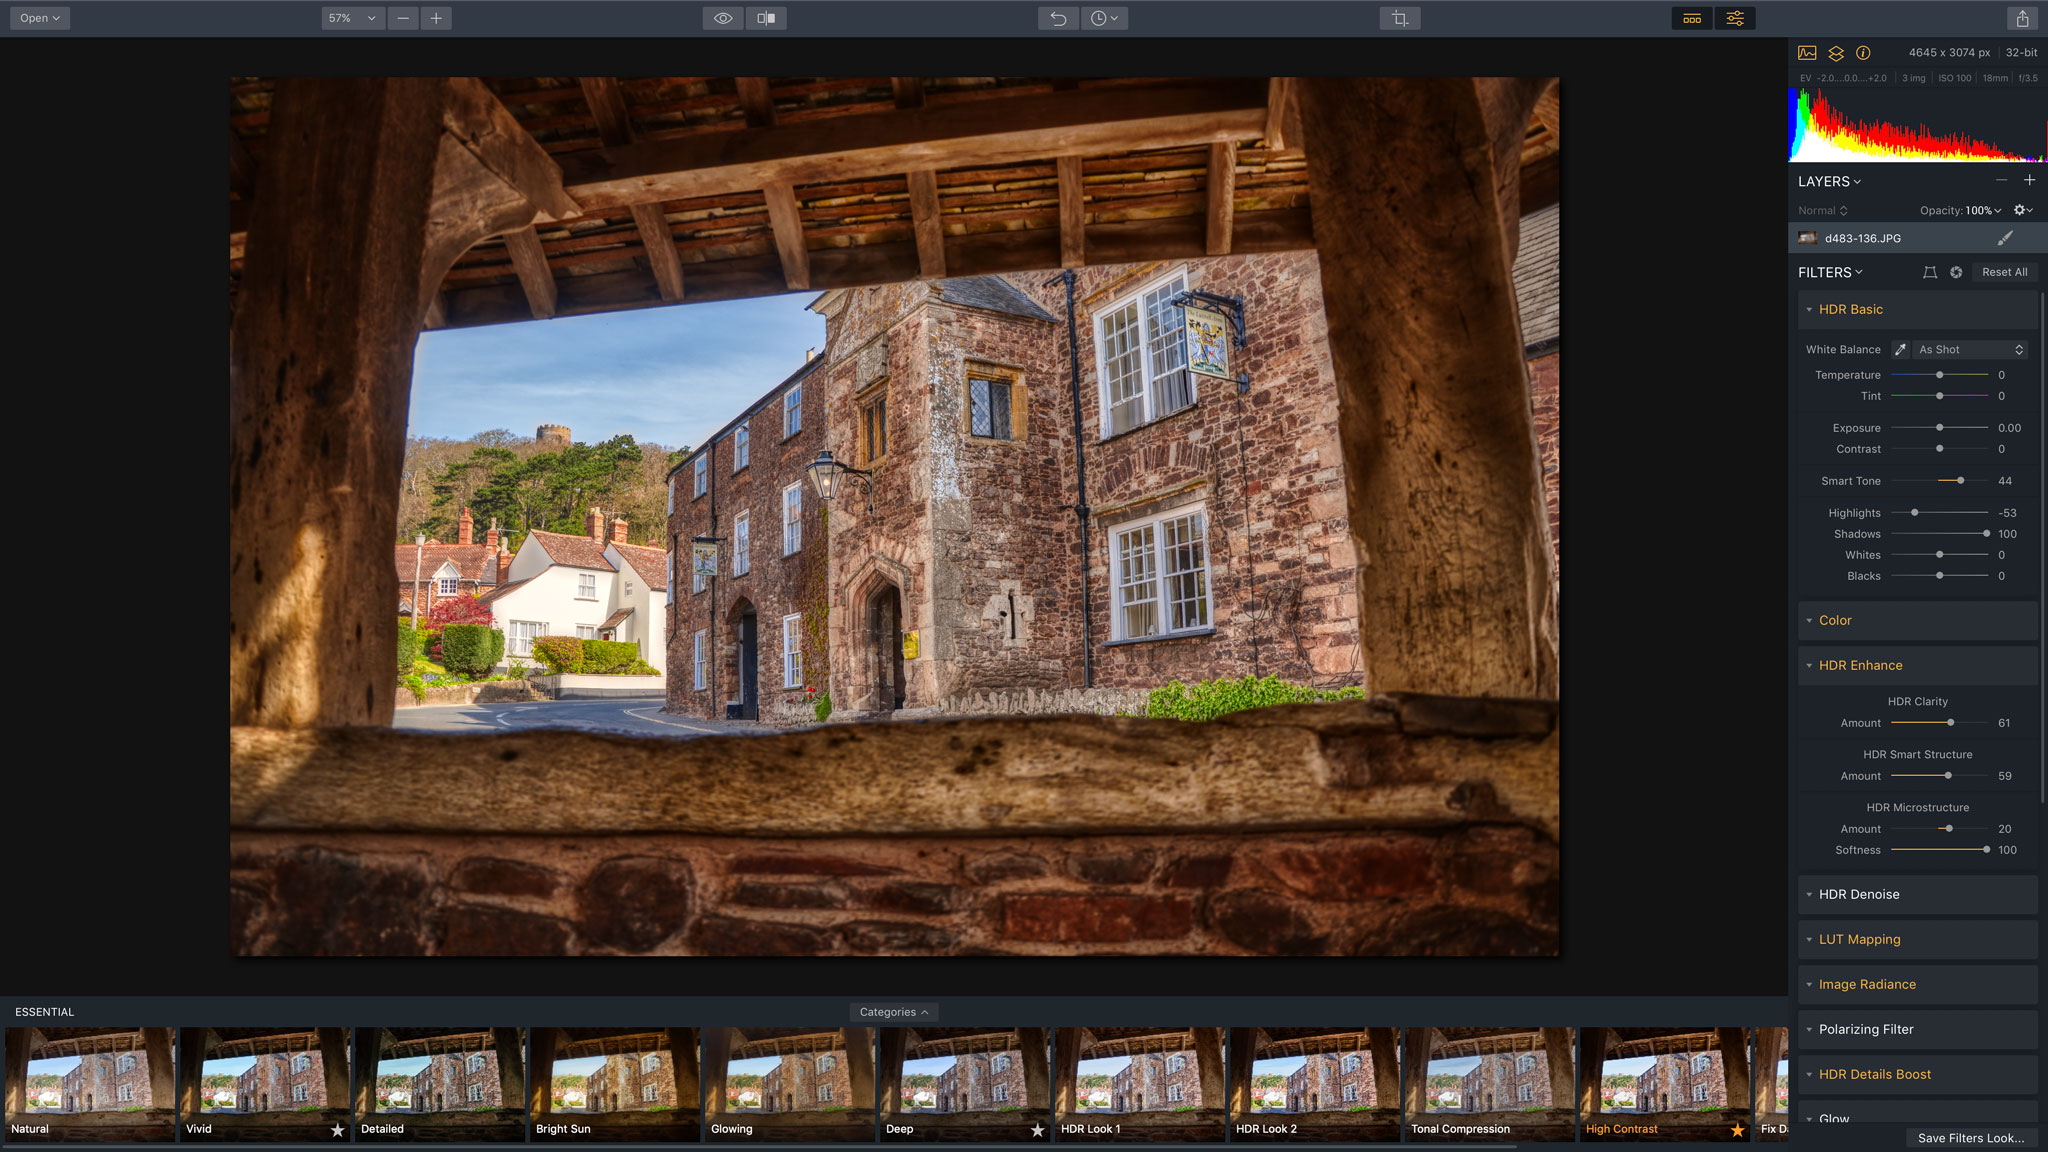Open the image info panel
This screenshot has height=1152, width=2048.
[x=1864, y=53]
